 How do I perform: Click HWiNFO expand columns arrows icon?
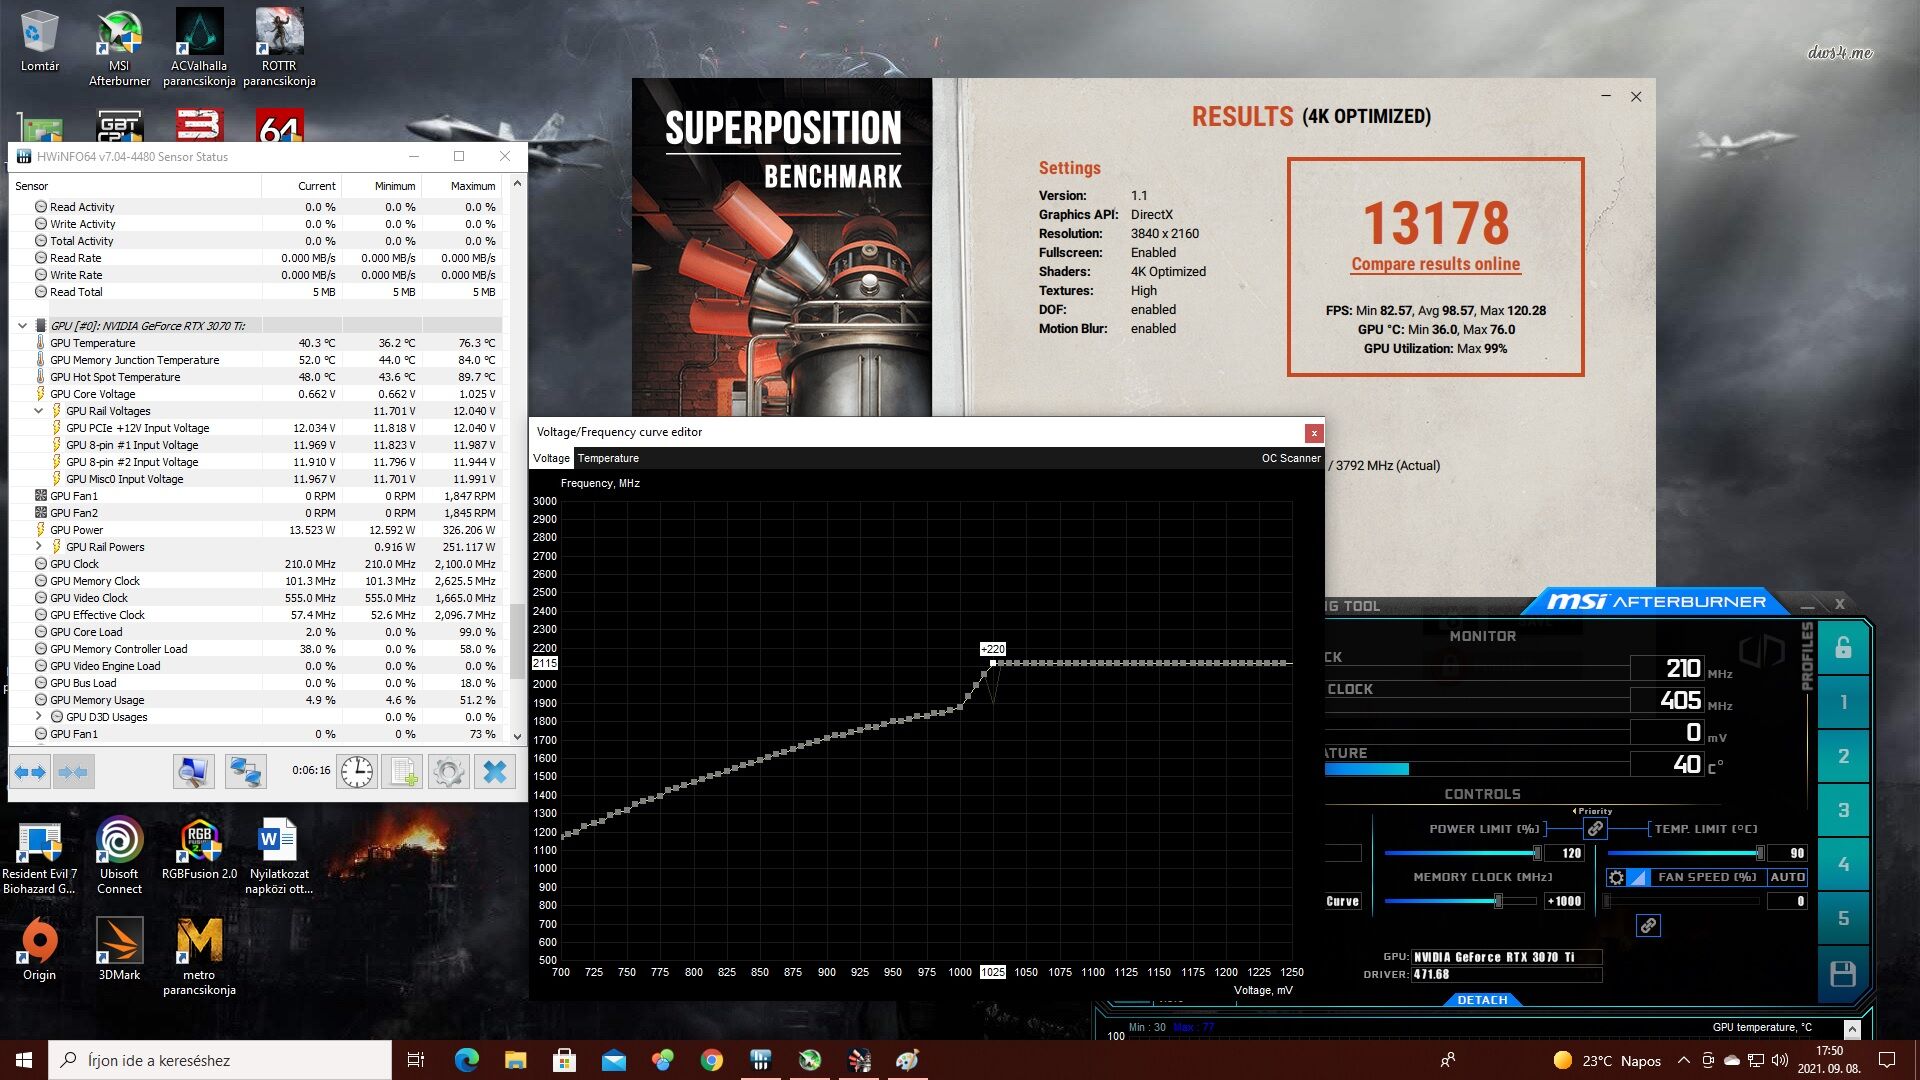tap(30, 772)
